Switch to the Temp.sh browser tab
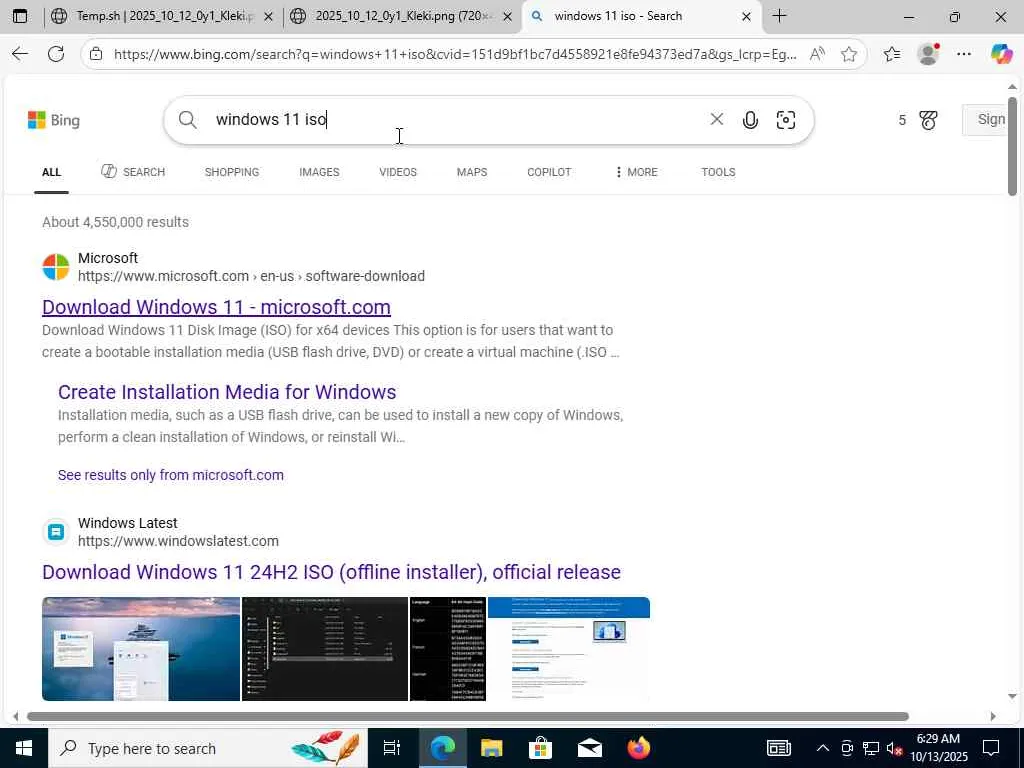1024x768 pixels. pos(165,16)
